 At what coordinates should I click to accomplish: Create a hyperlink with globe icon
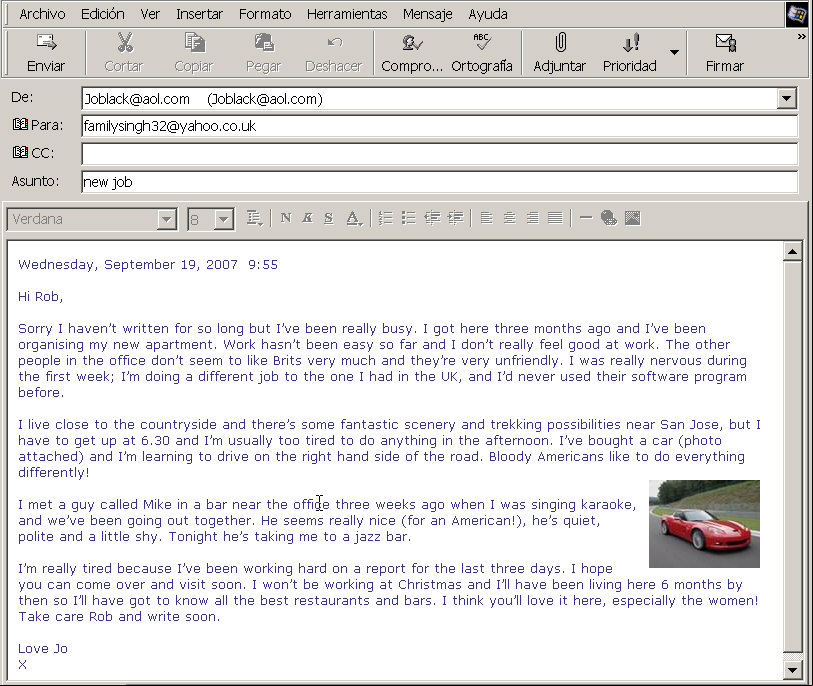609,218
